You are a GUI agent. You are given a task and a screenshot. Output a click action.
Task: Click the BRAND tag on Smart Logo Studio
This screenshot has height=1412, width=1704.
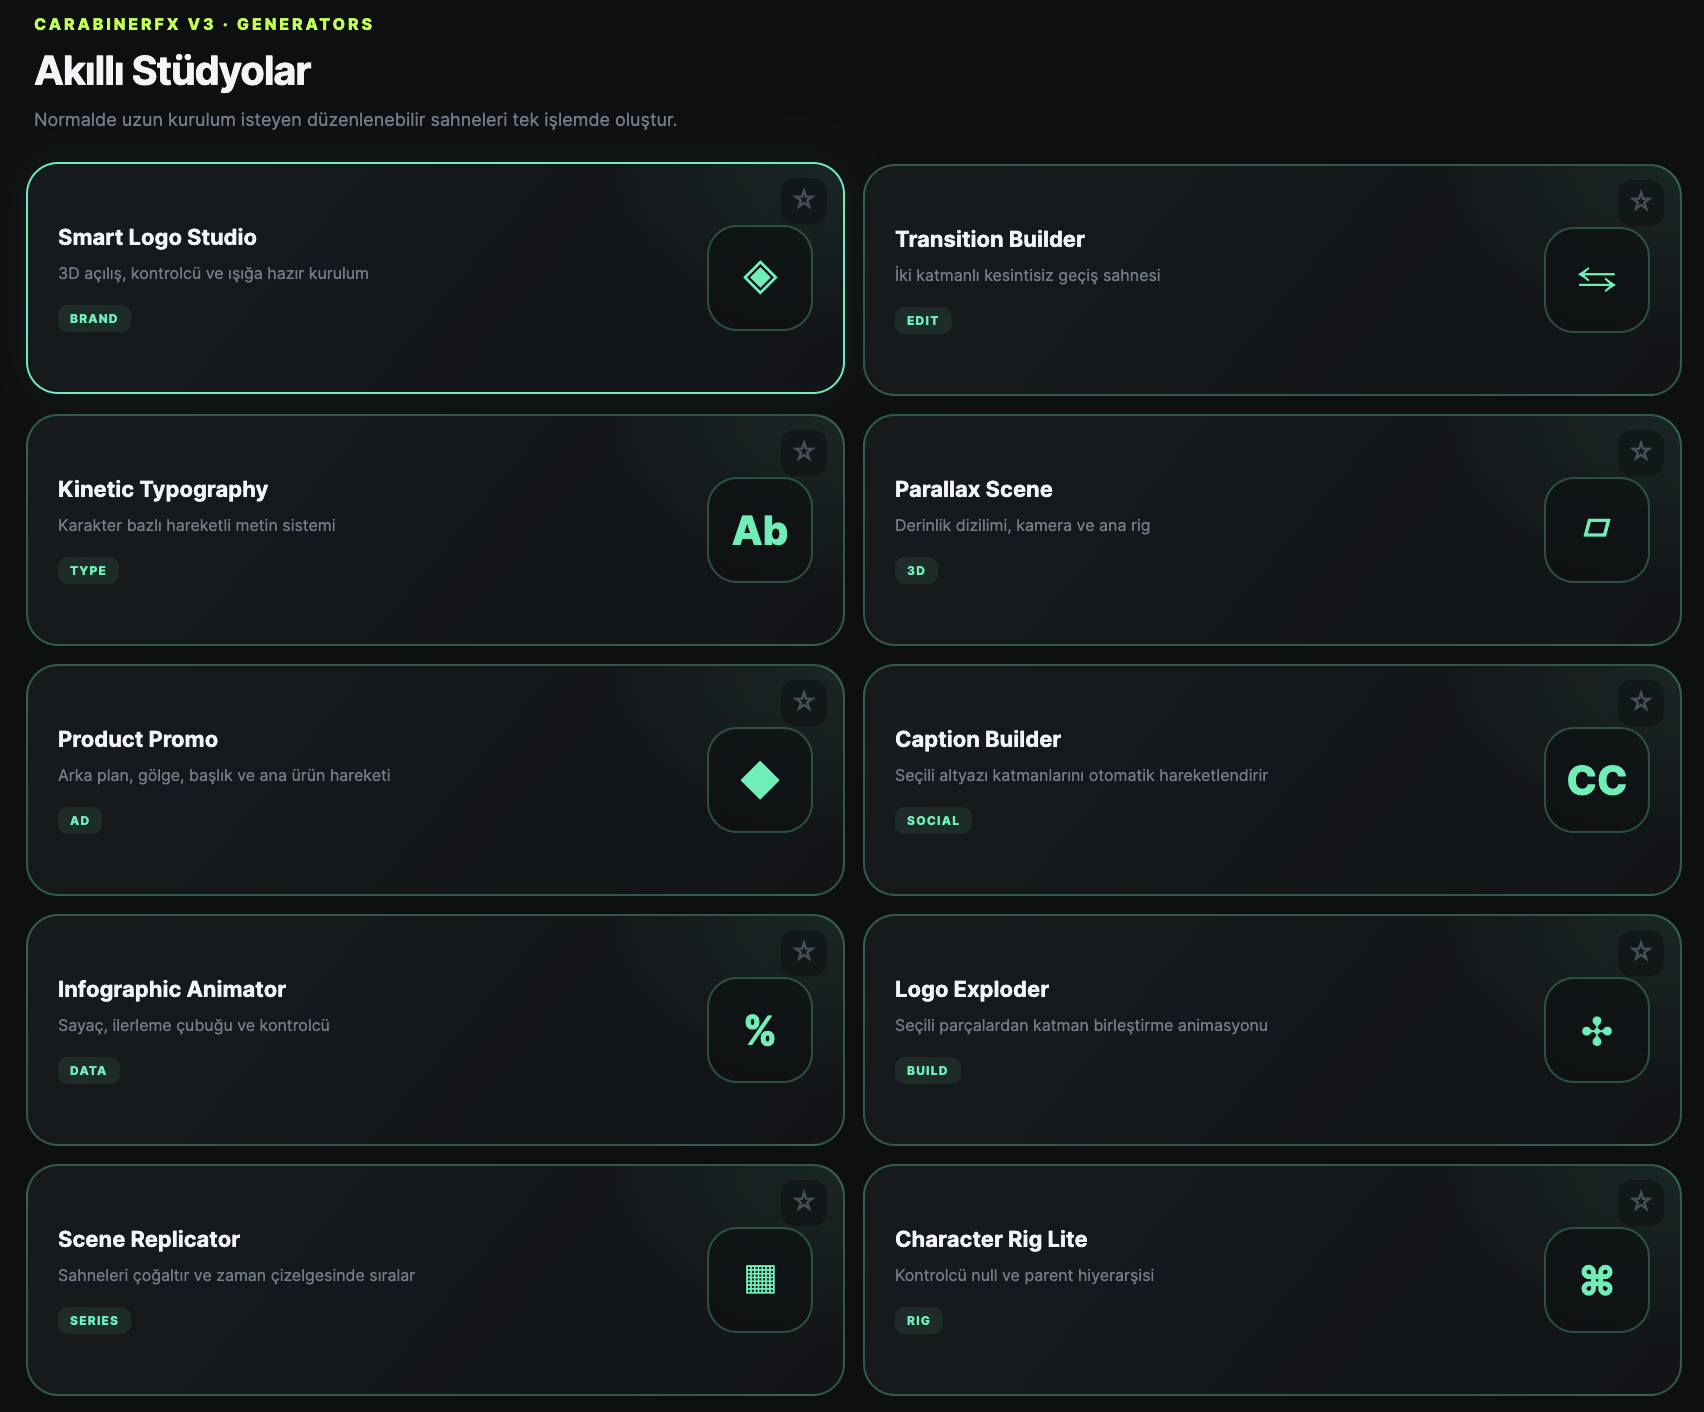(94, 318)
